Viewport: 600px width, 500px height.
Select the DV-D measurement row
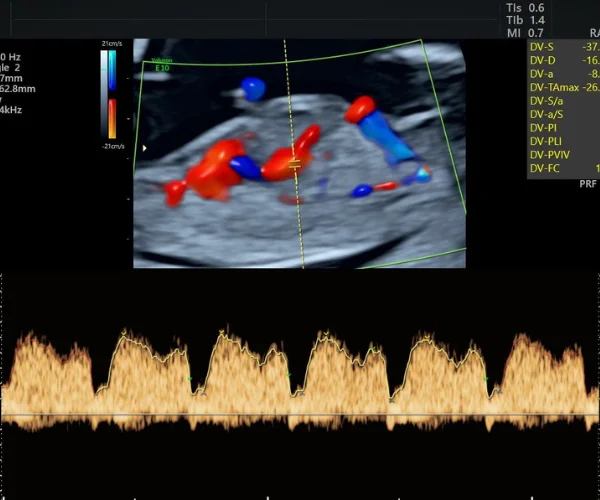pos(564,60)
